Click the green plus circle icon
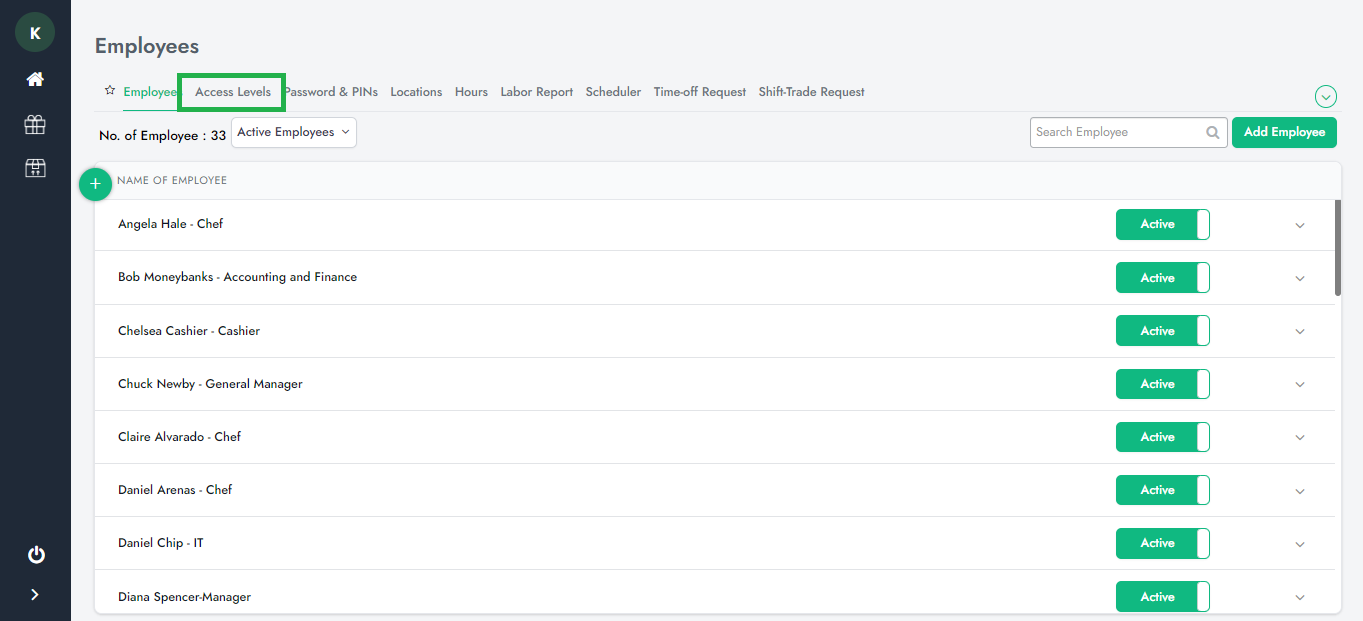 coord(95,184)
